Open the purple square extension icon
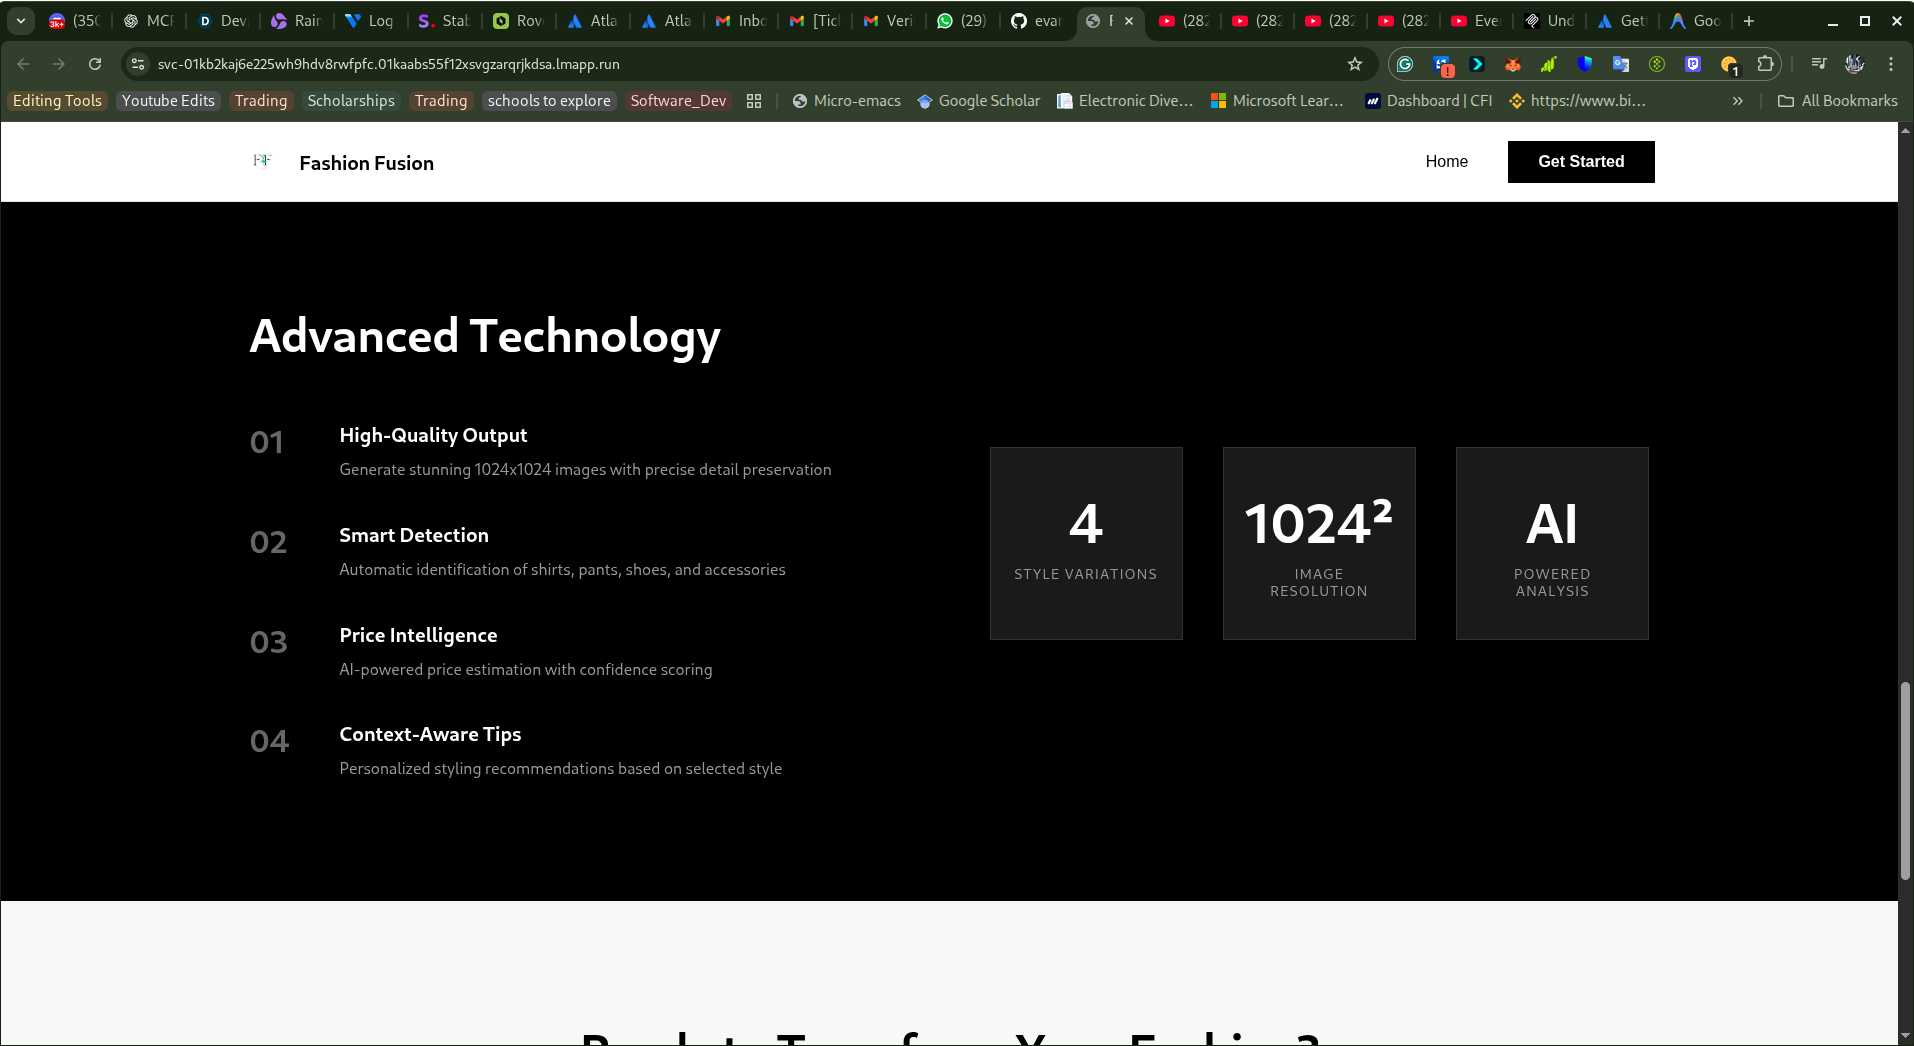The image size is (1914, 1046). pos(1693,64)
